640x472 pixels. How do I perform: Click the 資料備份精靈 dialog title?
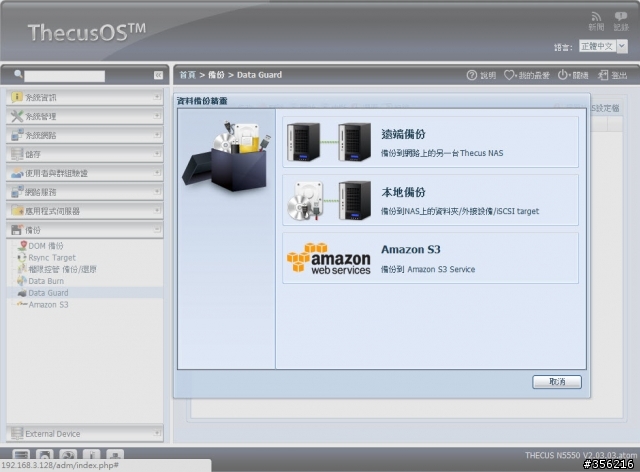(x=202, y=101)
